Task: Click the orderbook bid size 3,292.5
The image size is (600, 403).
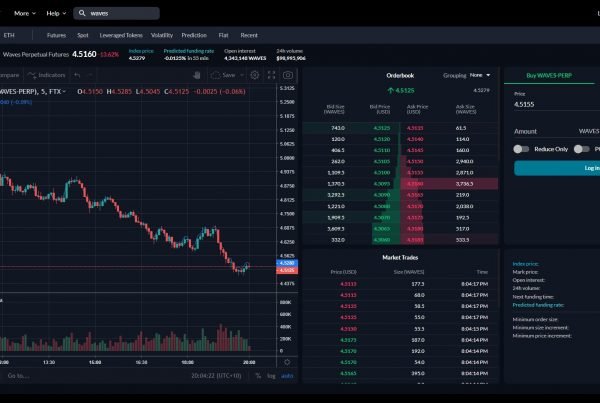Action: (336, 195)
